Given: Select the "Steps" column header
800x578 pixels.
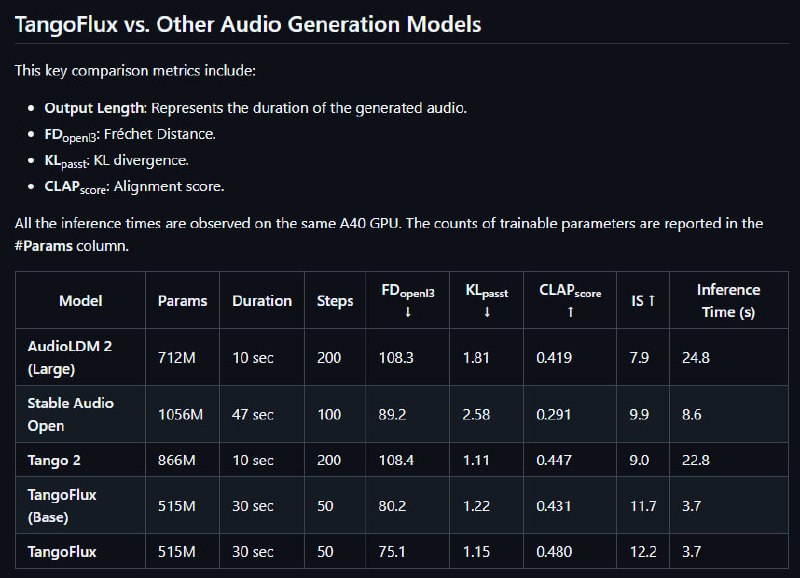Looking at the screenshot, I should [335, 300].
